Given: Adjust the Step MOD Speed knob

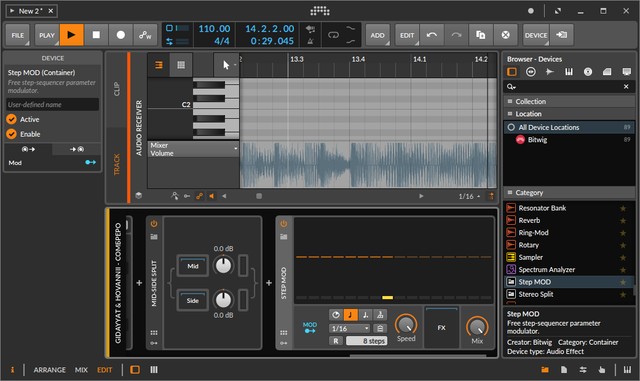Looking at the screenshot, I should click(x=406, y=325).
